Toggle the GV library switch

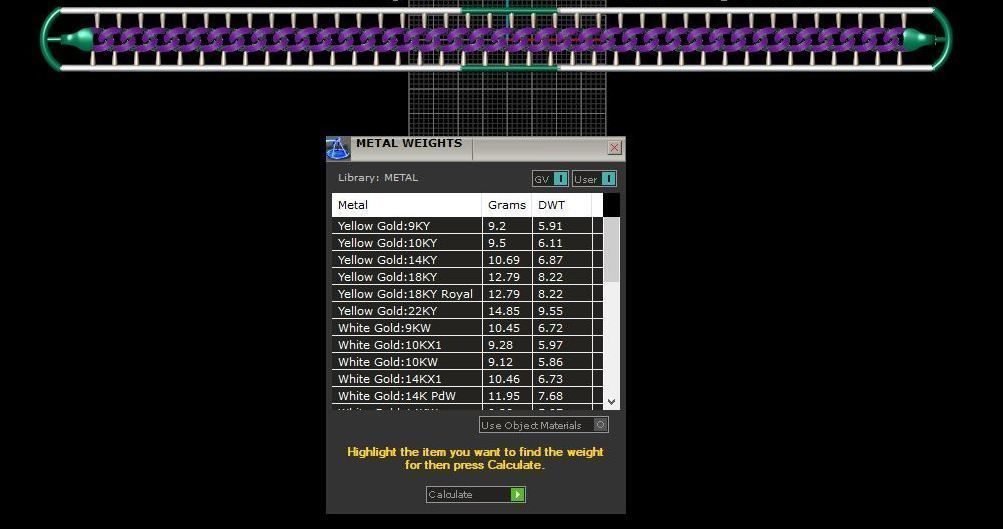pos(550,179)
